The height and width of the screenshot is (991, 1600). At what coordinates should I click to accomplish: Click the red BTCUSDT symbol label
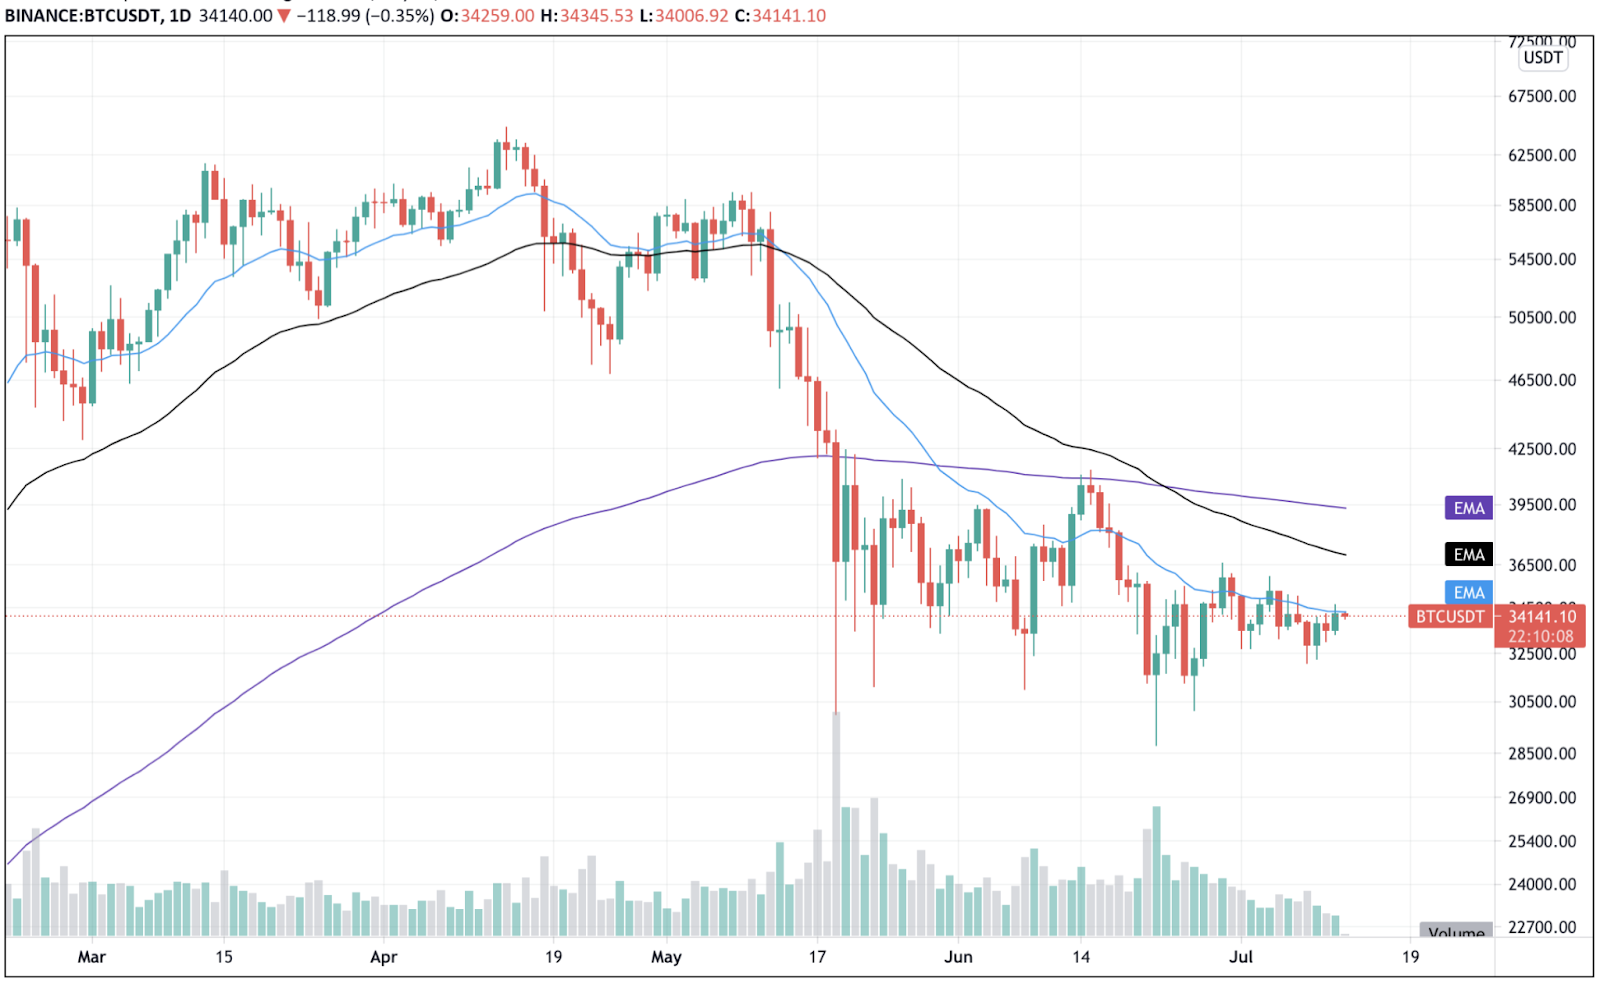(1450, 616)
